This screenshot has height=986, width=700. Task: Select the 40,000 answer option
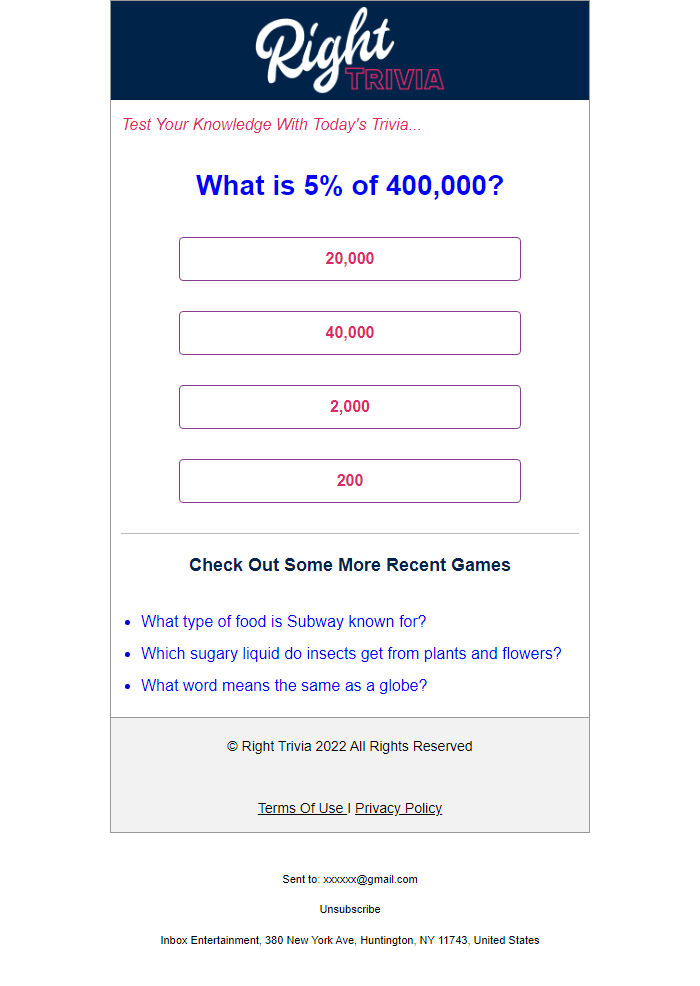point(349,333)
